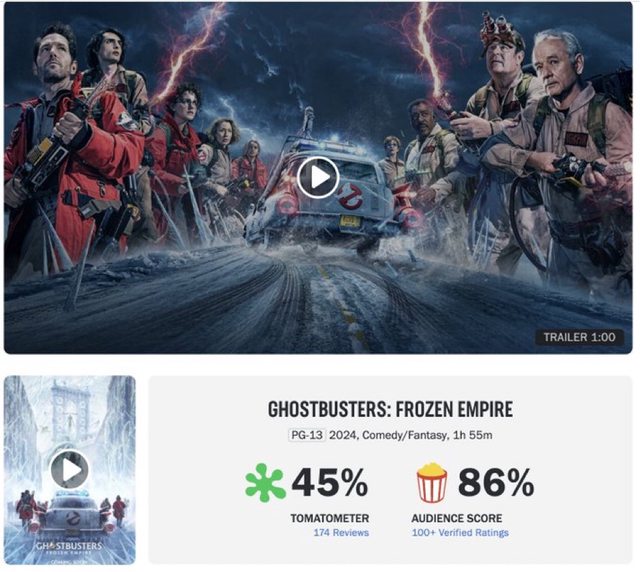
Task: Select the TOMATOMETER label
Action: (x=330, y=519)
